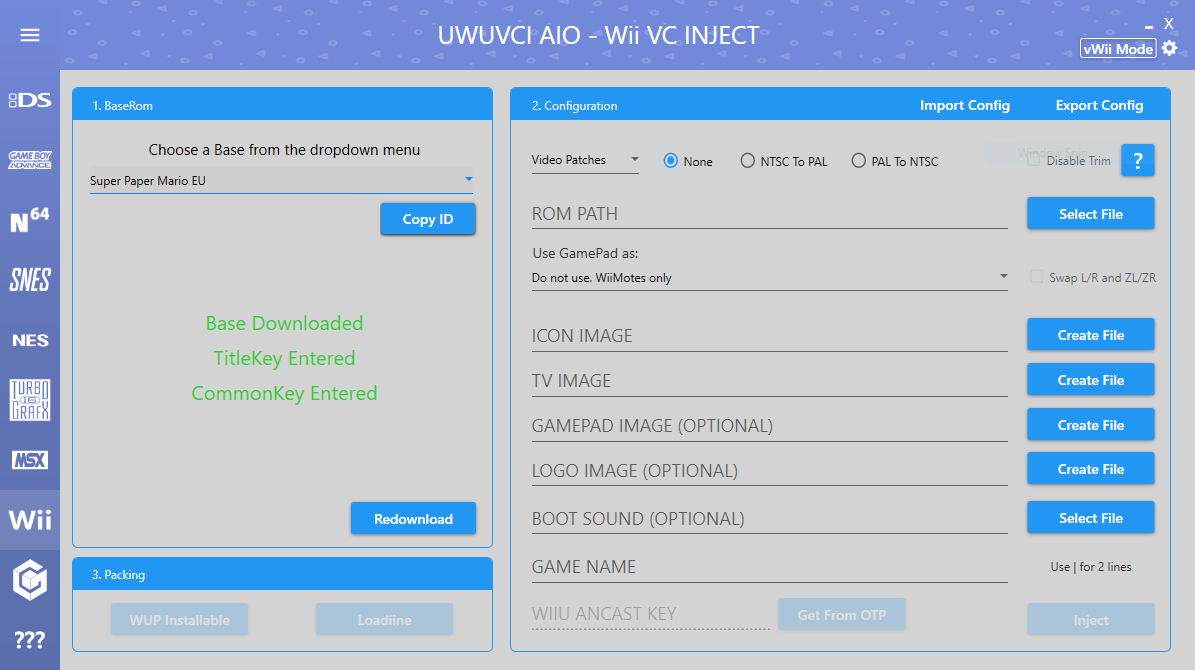Click Export Config

tap(1099, 105)
